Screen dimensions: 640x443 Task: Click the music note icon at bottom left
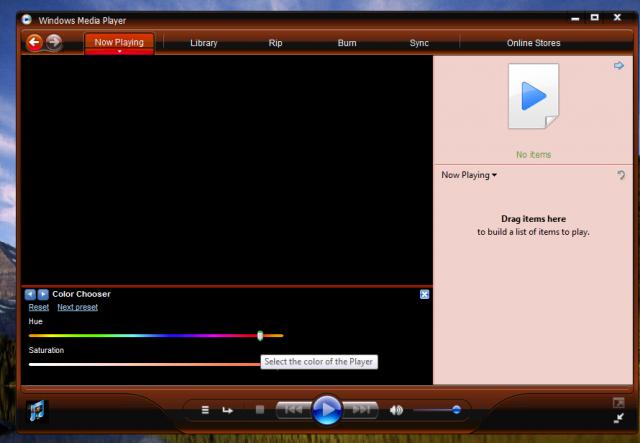click(x=37, y=410)
